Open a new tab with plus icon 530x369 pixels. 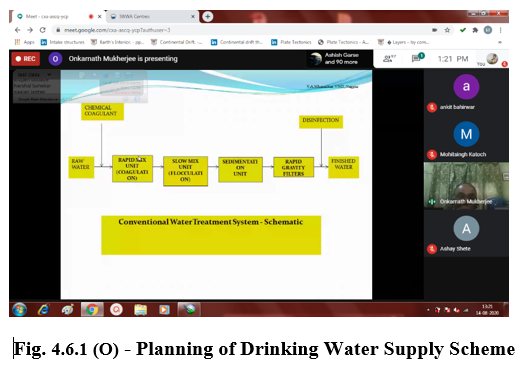pos(208,16)
